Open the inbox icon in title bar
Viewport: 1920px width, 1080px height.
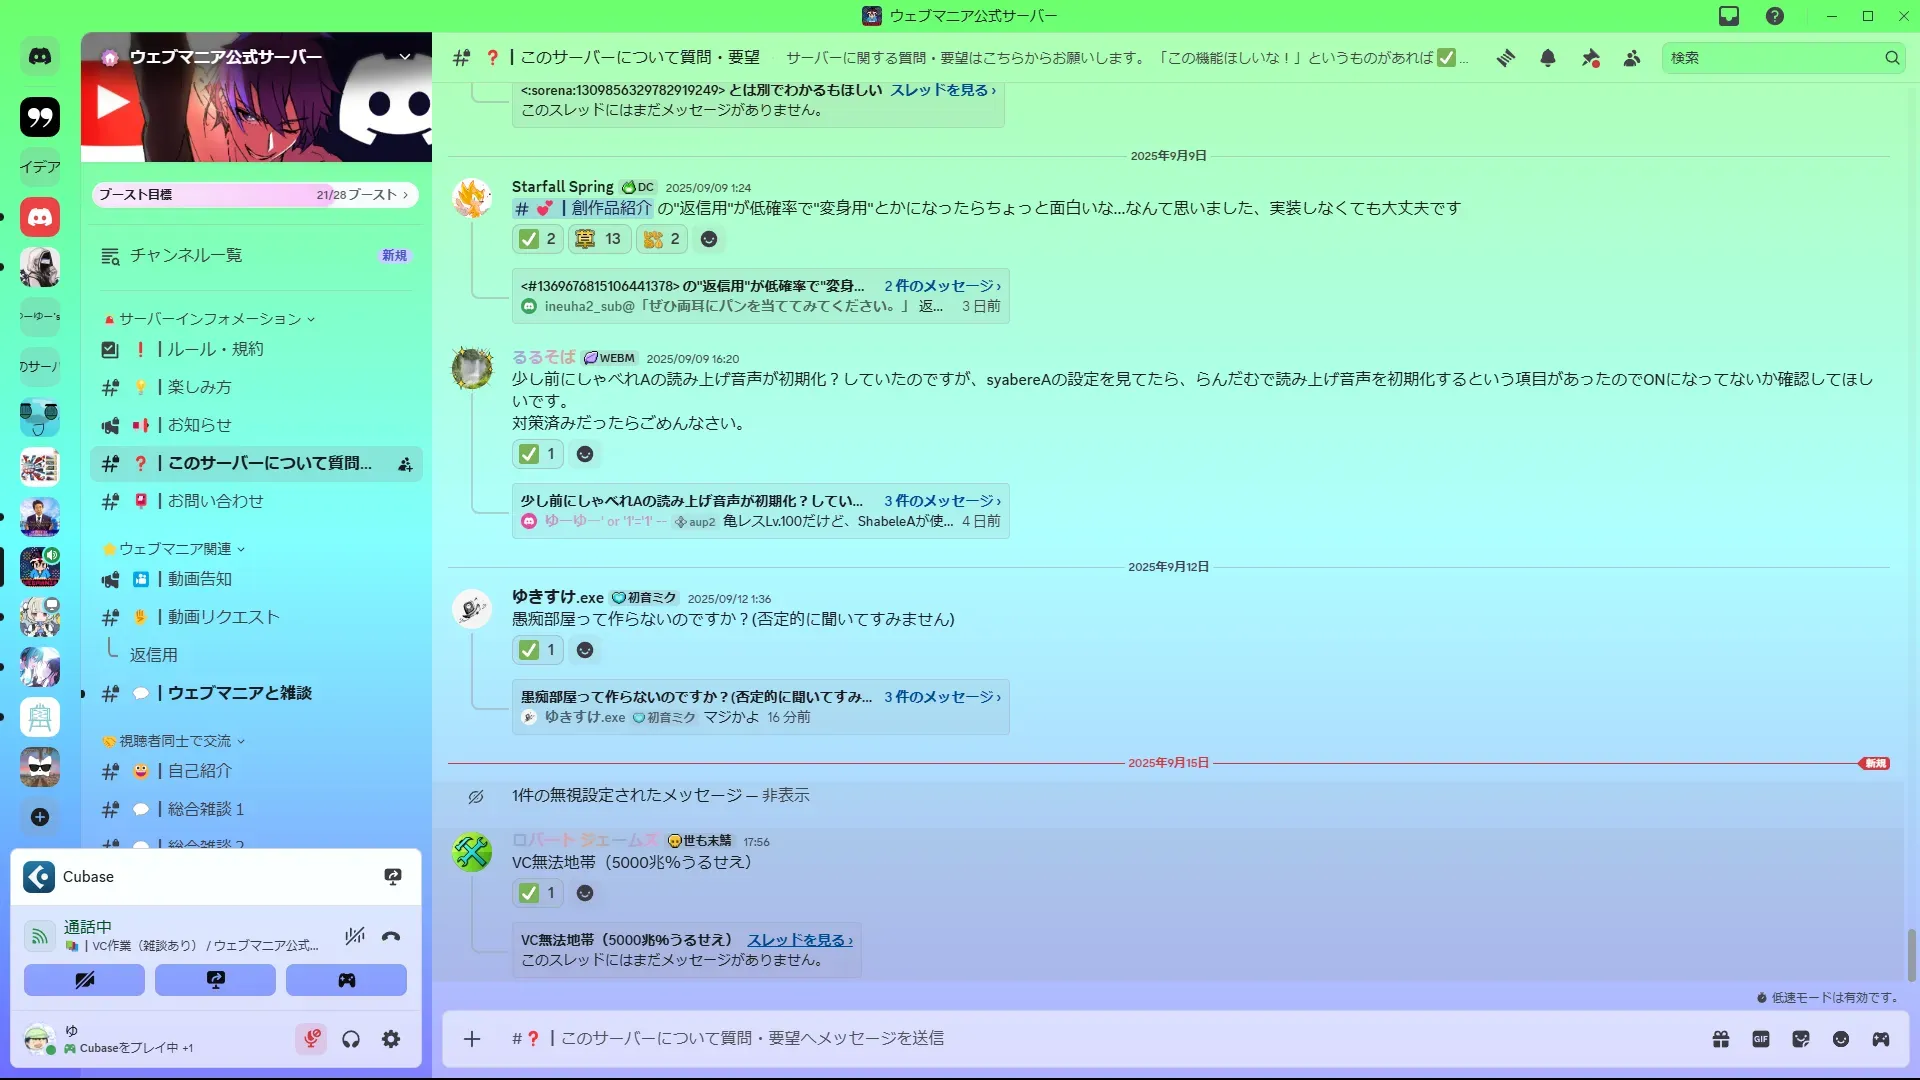[1729, 16]
